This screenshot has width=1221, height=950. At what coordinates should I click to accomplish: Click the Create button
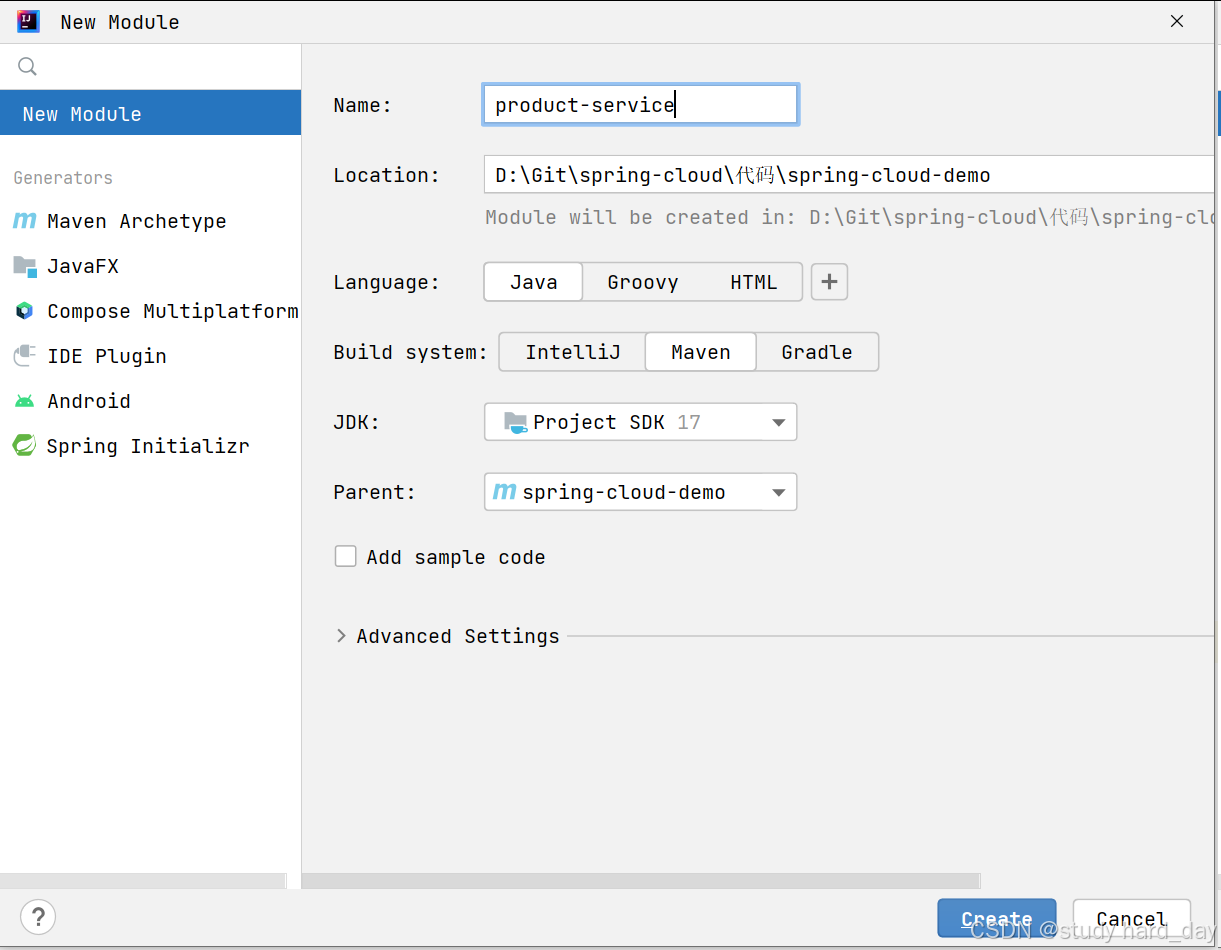[x=996, y=918]
